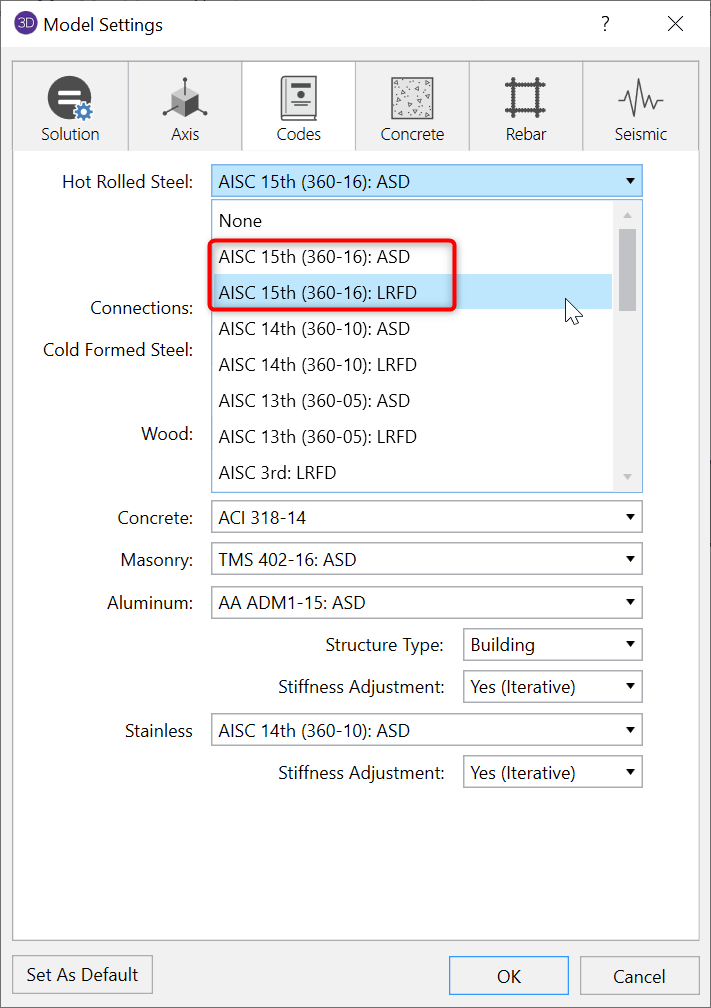Screen dimensions: 711x1008
Task: Open the Concrete code dropdown
Action: pyautogui.click(x=630, y=517)
